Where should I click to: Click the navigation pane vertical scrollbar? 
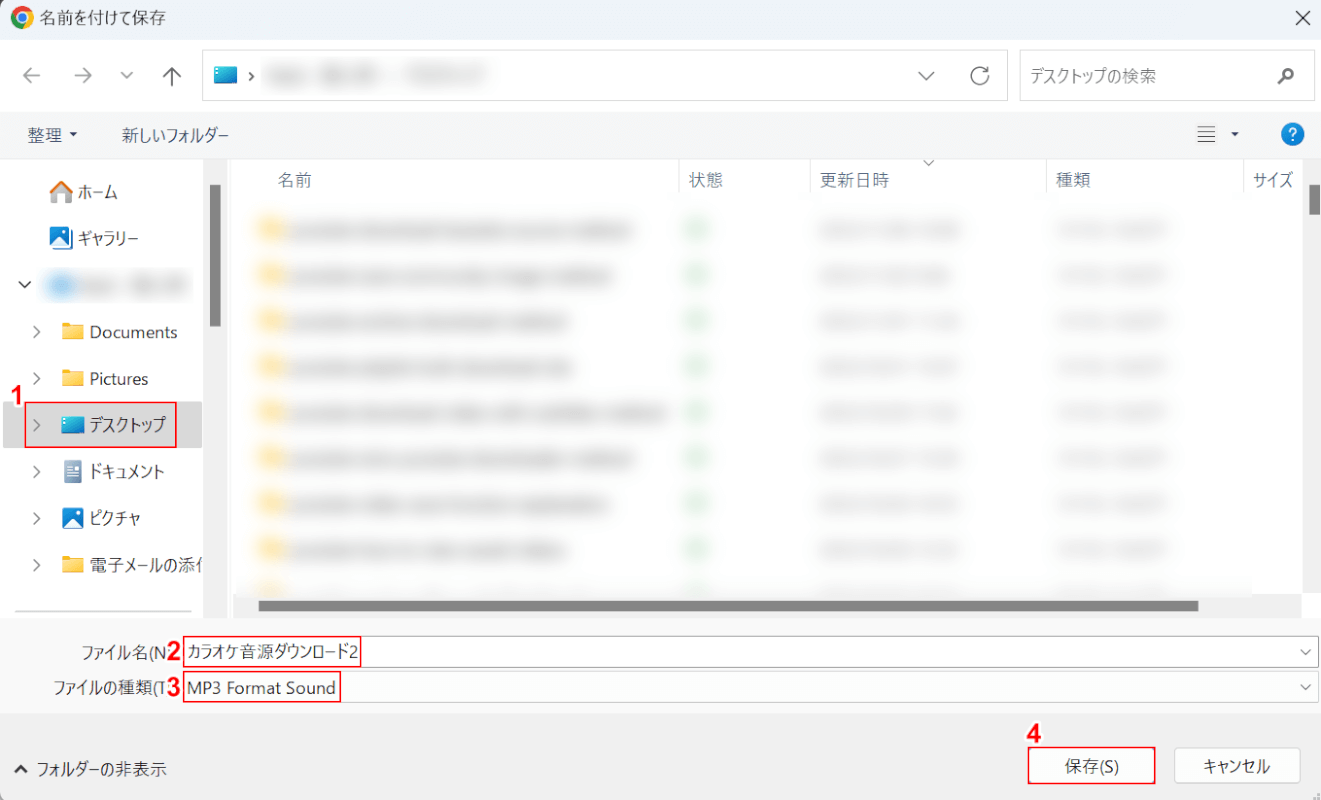214,255
